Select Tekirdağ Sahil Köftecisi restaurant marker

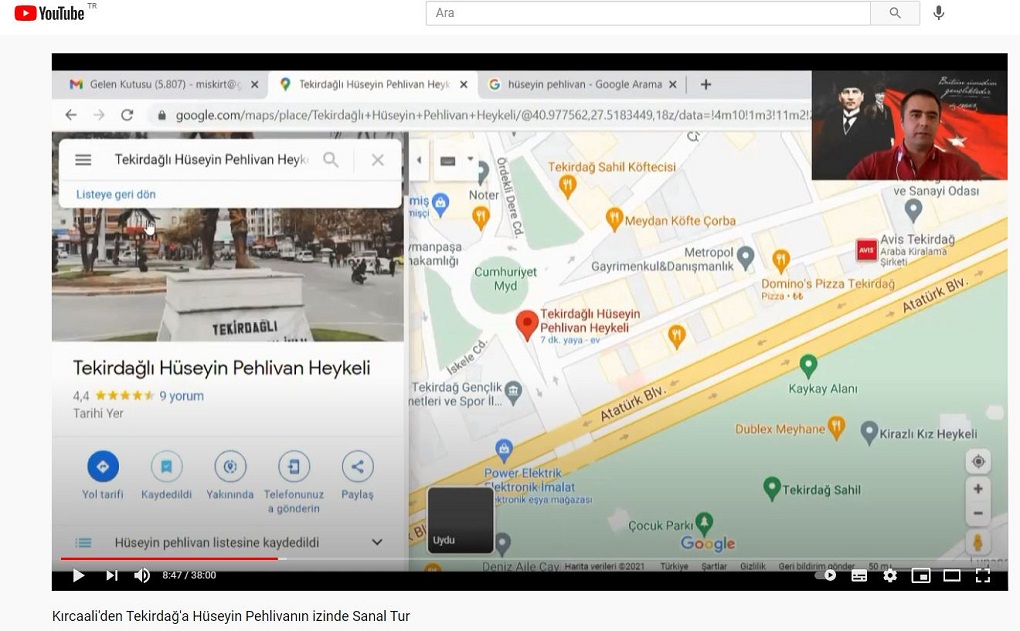[567, 187]
